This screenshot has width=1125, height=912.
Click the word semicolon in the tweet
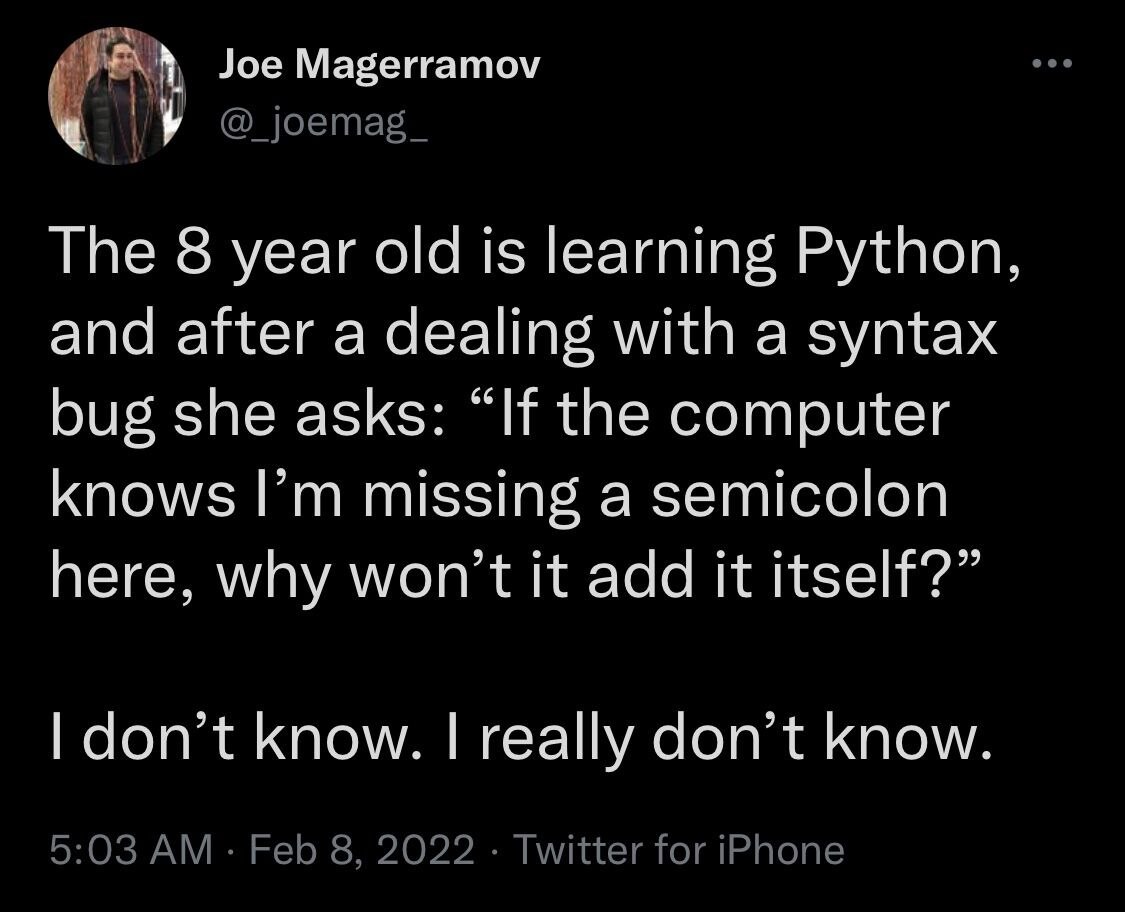[x=797, y=496]
